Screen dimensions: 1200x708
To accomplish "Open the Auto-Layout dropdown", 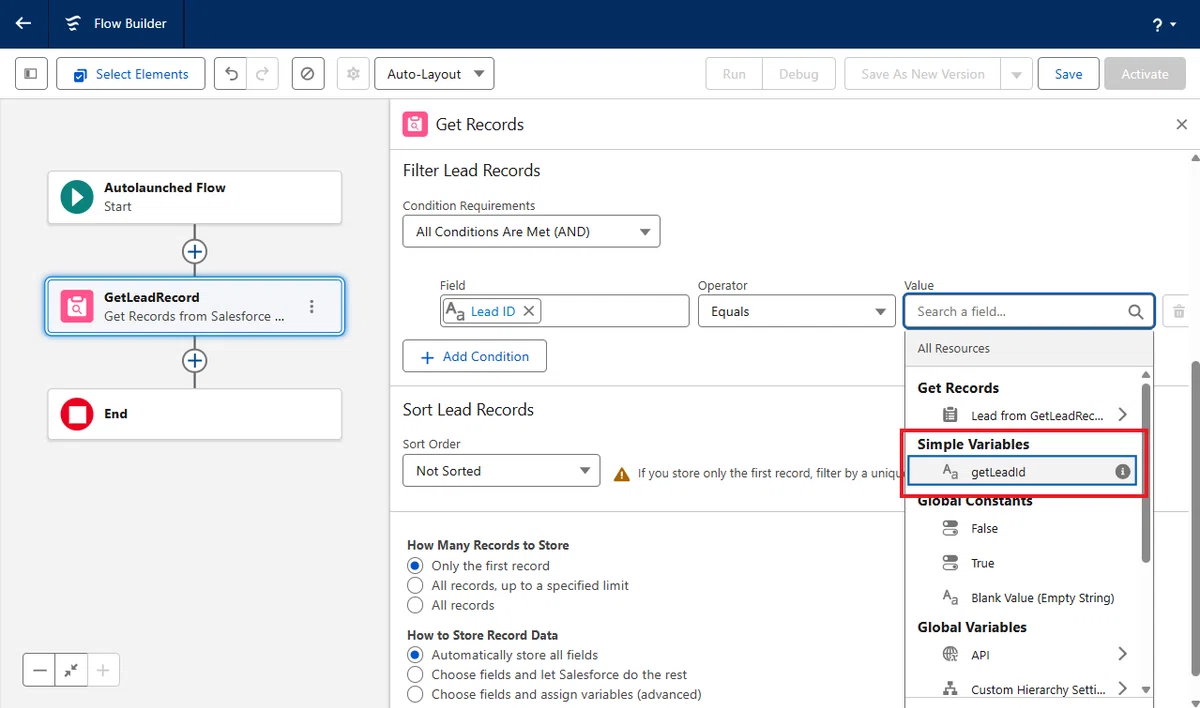I will (434, 74).
